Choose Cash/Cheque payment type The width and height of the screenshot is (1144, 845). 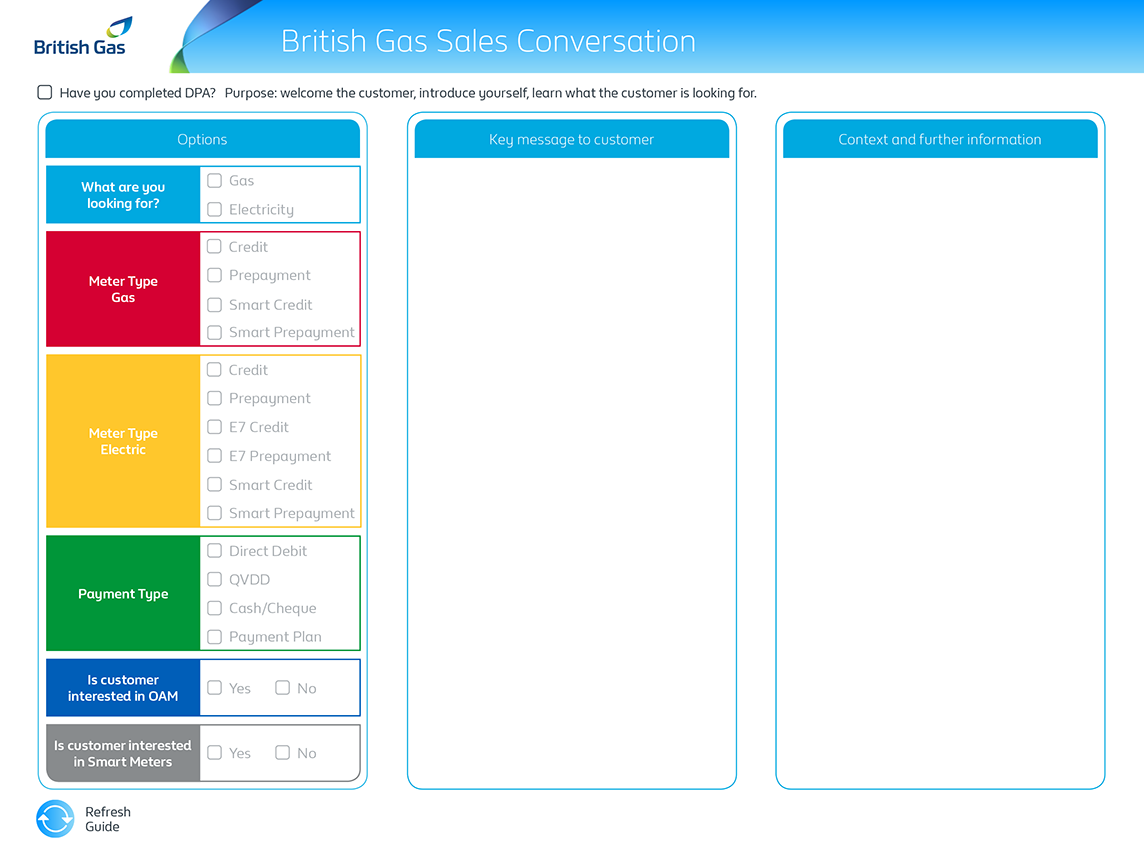(x=214, y=608)
